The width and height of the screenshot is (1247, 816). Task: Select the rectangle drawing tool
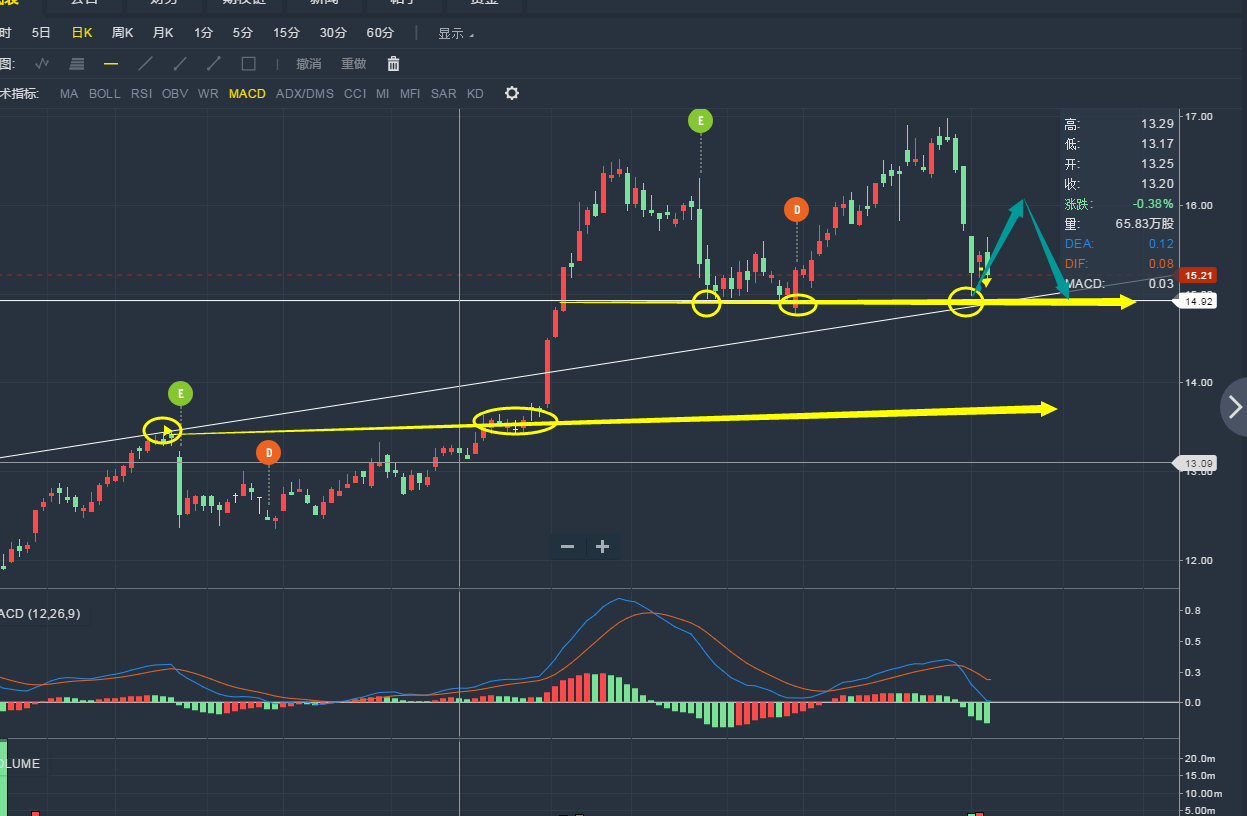[x=249, y=63]
